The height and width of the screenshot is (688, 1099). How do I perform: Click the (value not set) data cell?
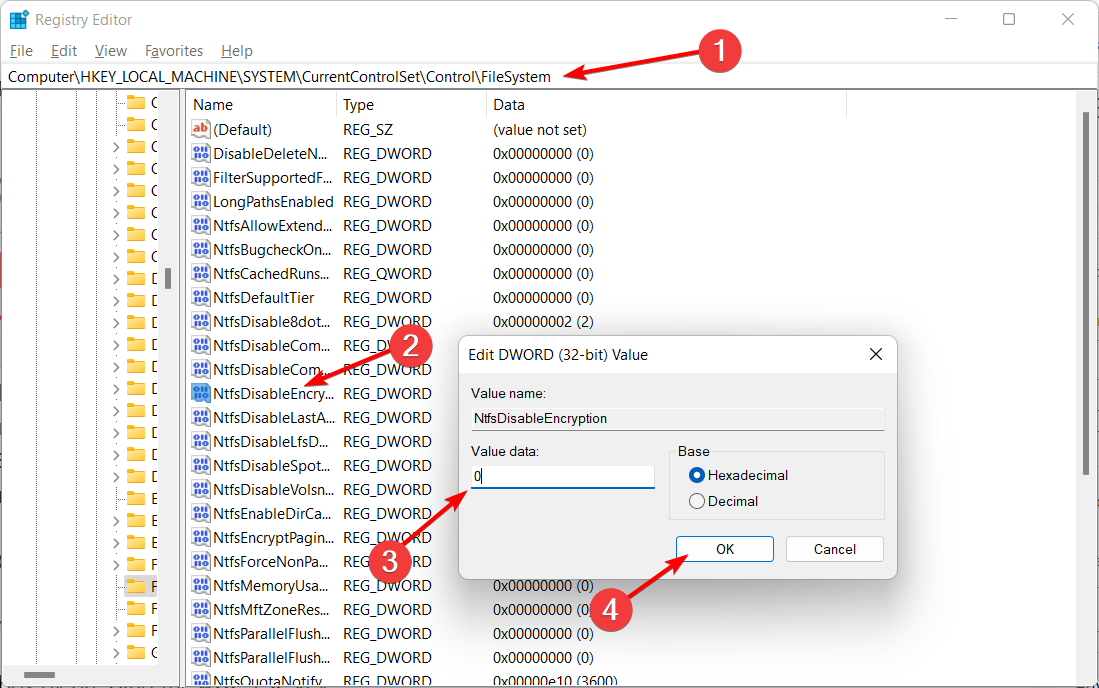pyautogui.click(x=540, y=130)
